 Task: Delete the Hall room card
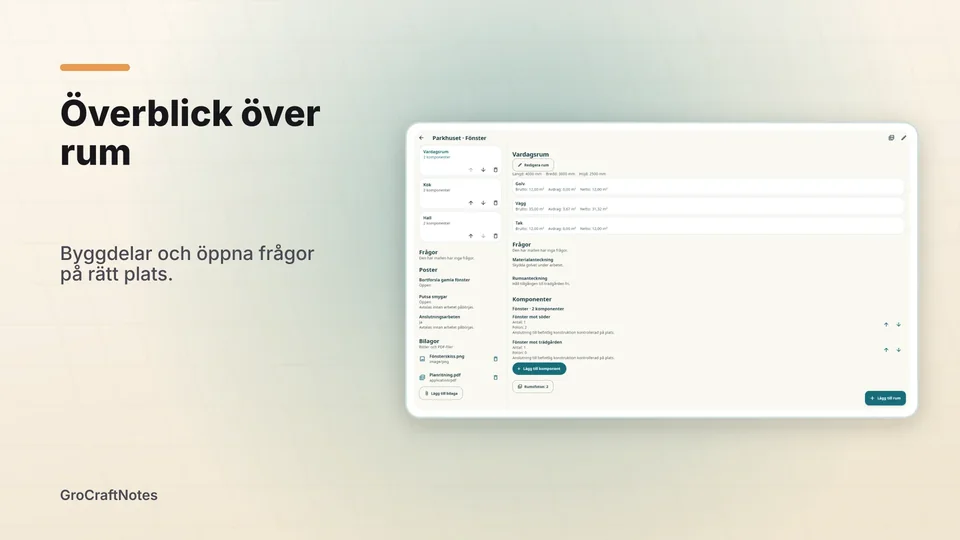pyautogui.click(x=495, y=236)
